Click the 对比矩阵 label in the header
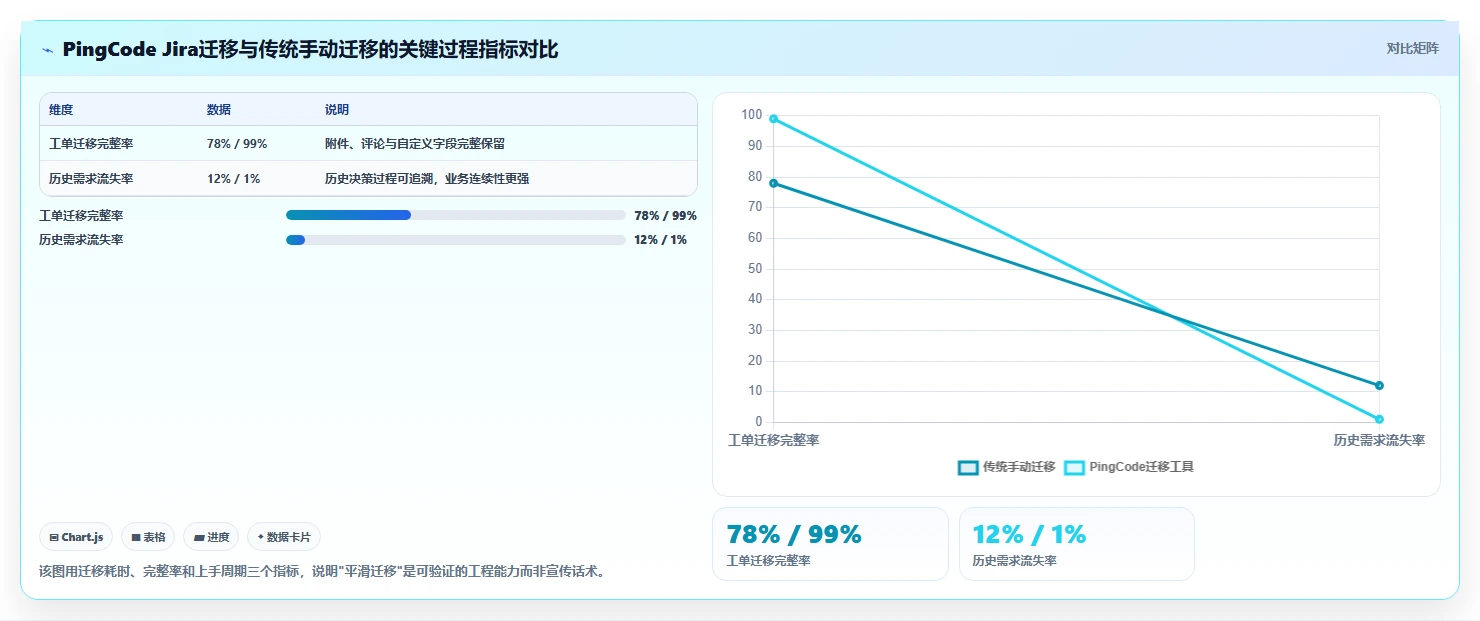The image size is (1480, 621). click(1412, 49)
